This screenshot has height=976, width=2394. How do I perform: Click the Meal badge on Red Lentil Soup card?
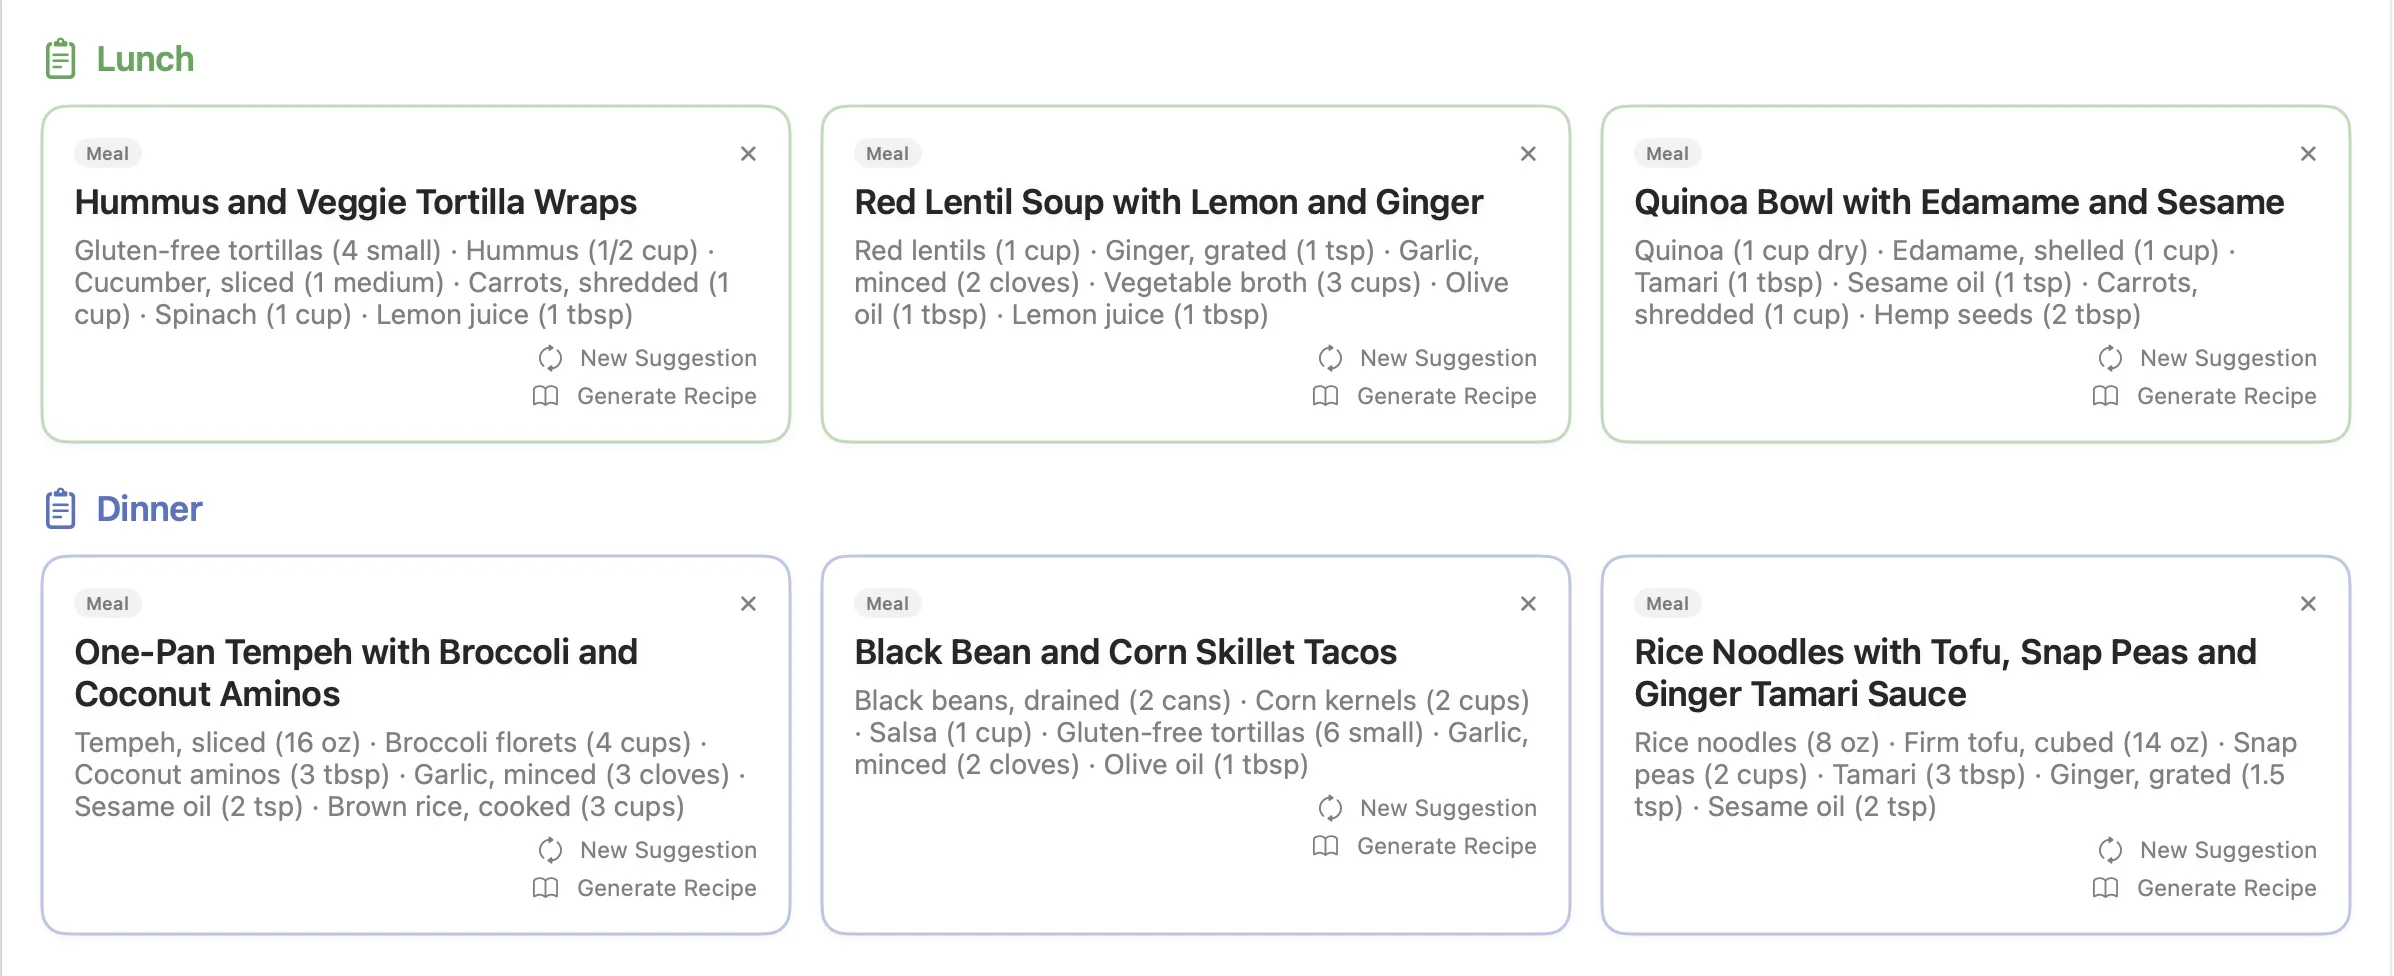pos(887,153)
